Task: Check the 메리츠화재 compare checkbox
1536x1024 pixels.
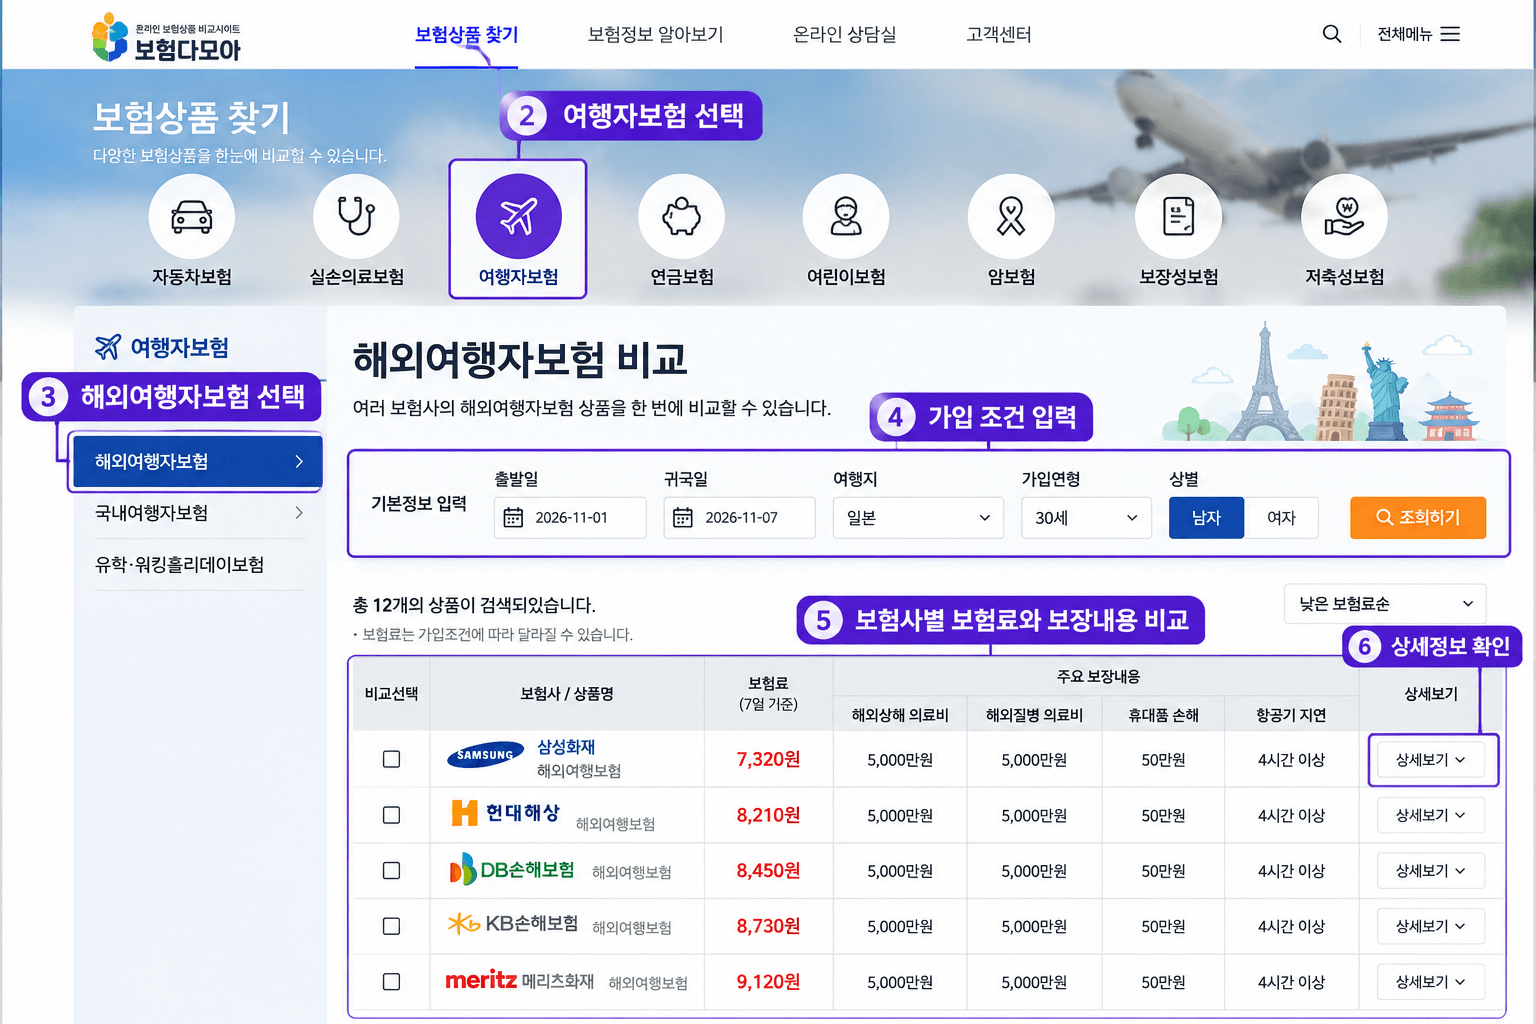Action: [392, 982]
